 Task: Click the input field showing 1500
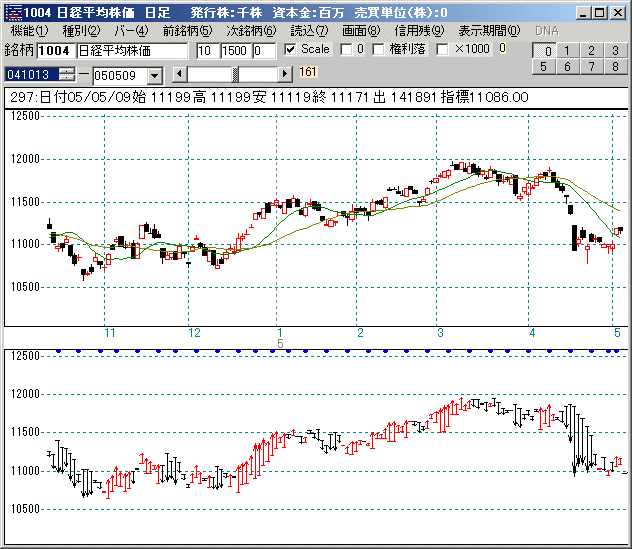click(x=235, y=51)
